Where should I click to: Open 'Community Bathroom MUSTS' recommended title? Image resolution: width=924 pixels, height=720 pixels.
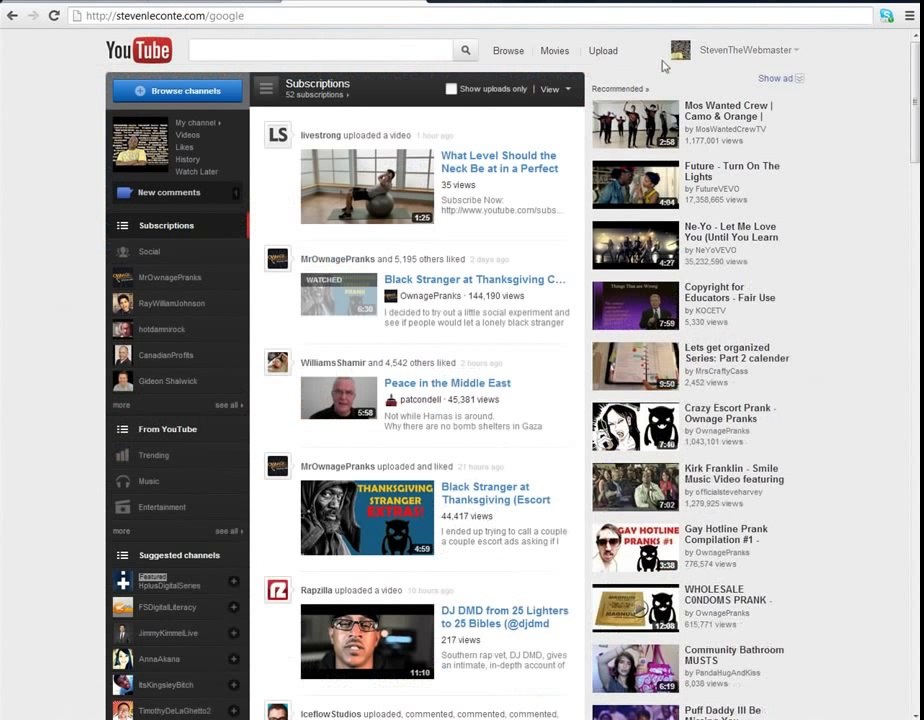[x=734, y=655]
